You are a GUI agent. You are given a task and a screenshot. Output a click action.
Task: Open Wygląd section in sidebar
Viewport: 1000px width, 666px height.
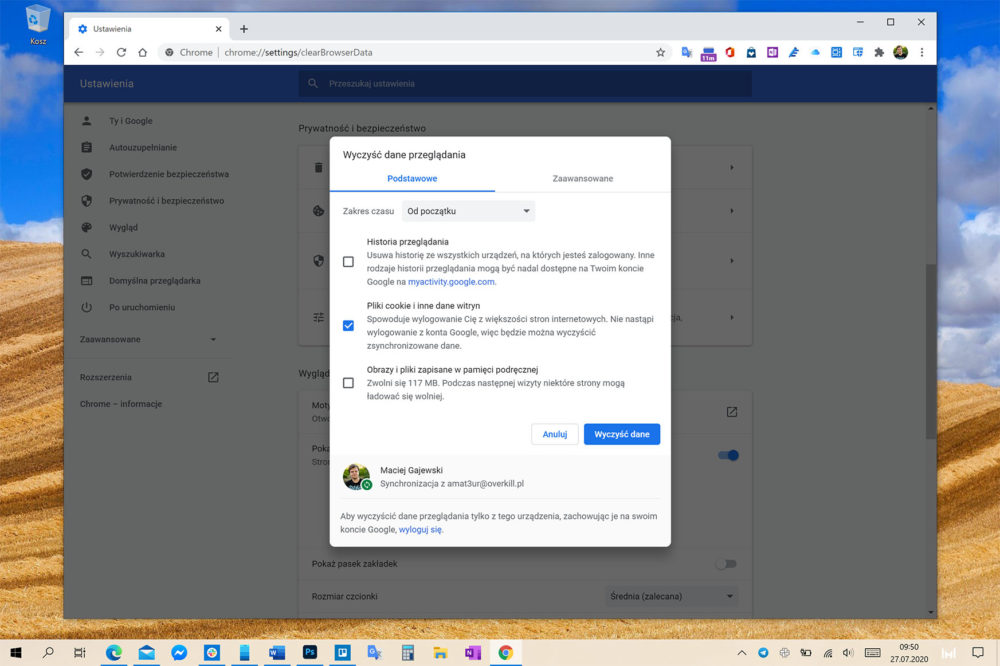[123, 228]
